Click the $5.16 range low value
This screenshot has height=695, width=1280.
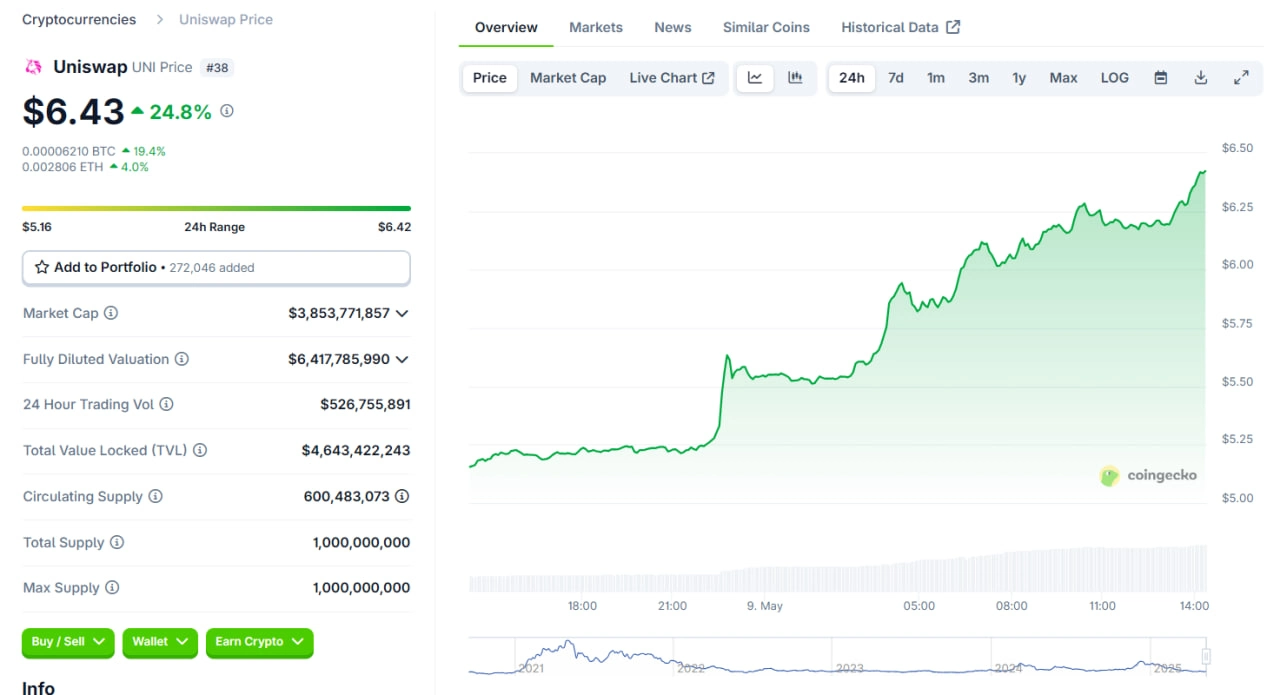pyautogui.click(x=37, y=227)
